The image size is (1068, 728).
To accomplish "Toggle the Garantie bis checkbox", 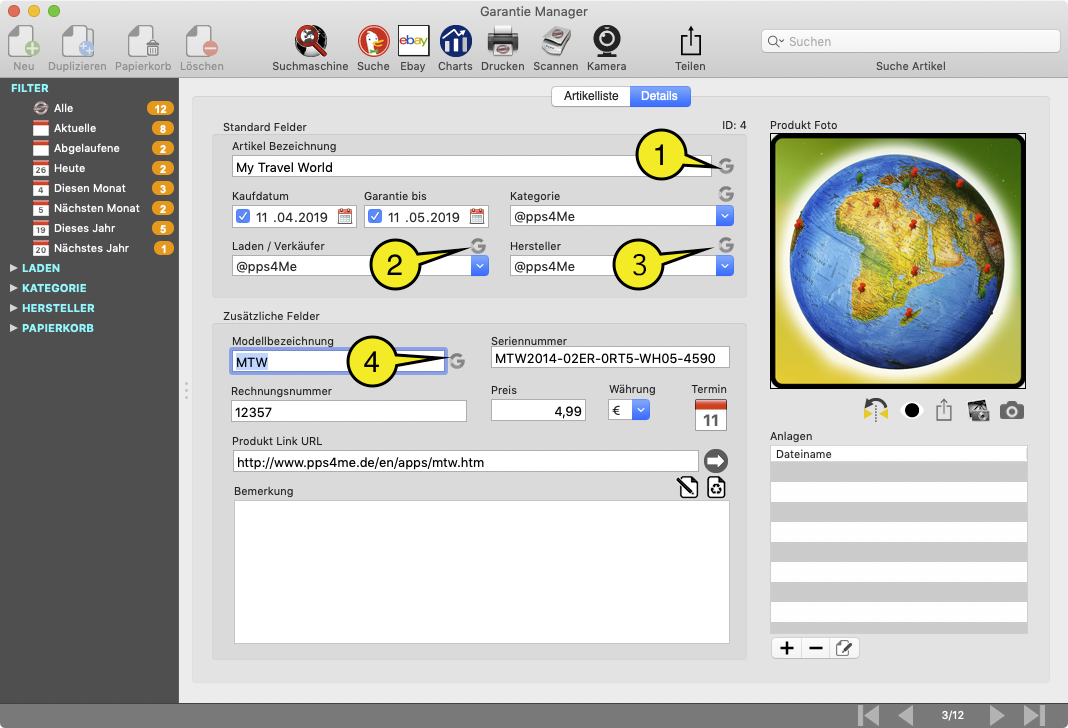I will pyautogui.click(x=375, y=217).
